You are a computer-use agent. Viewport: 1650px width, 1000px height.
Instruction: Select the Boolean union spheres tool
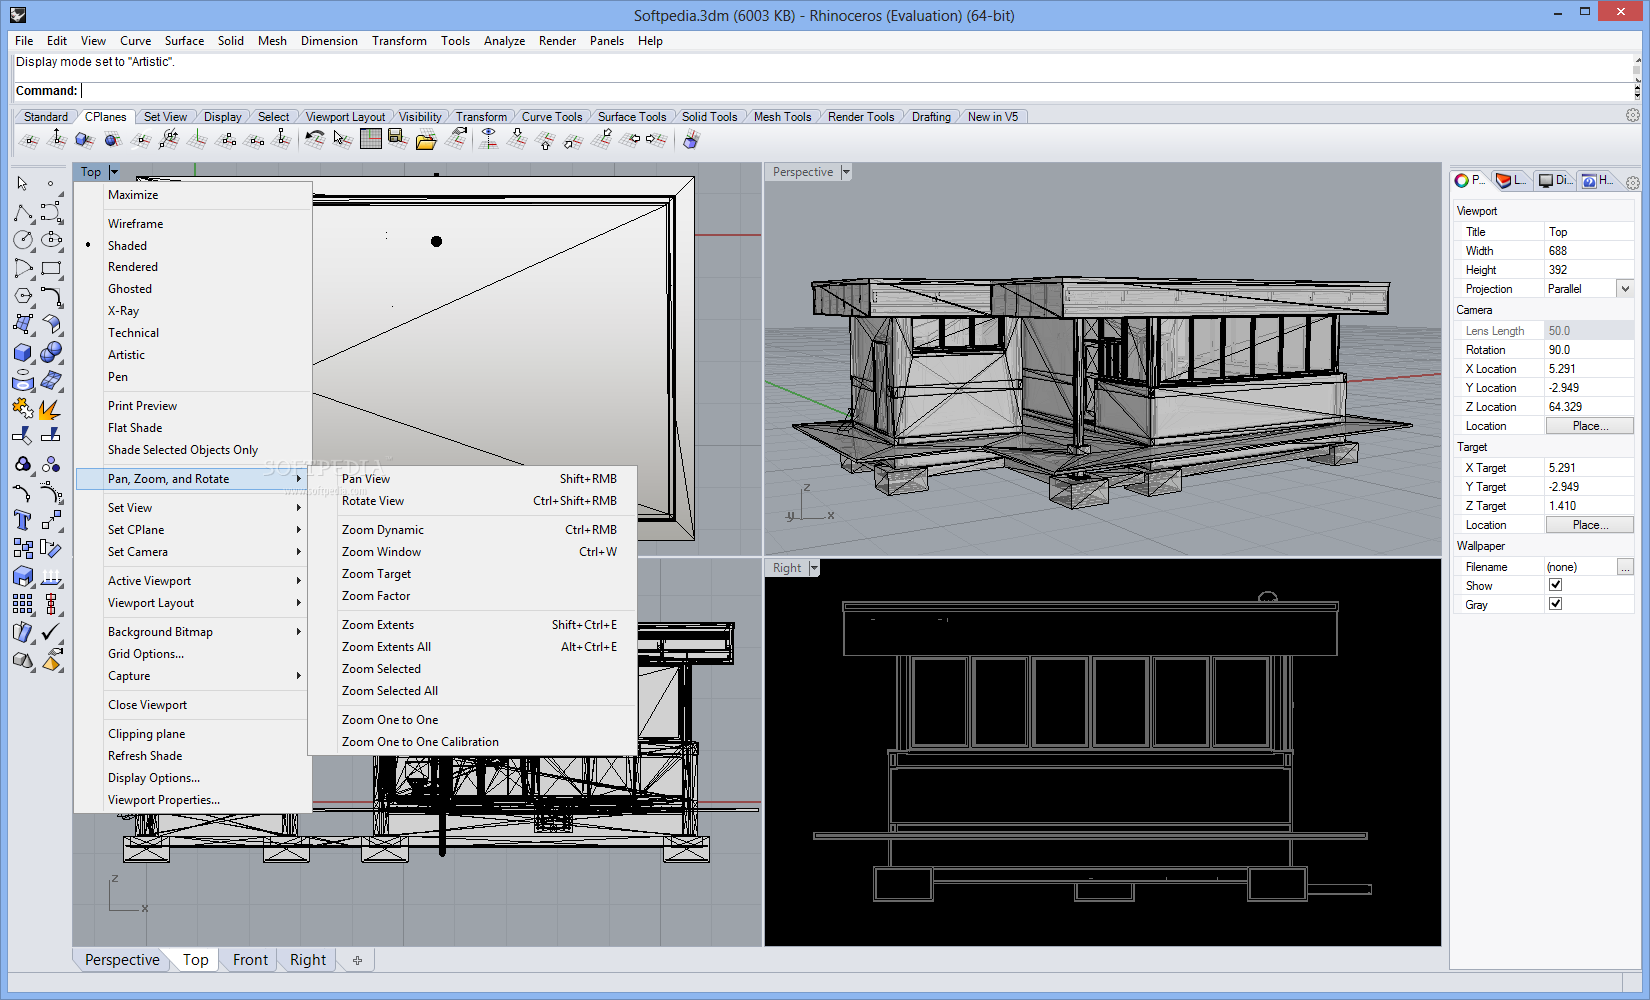51,352
